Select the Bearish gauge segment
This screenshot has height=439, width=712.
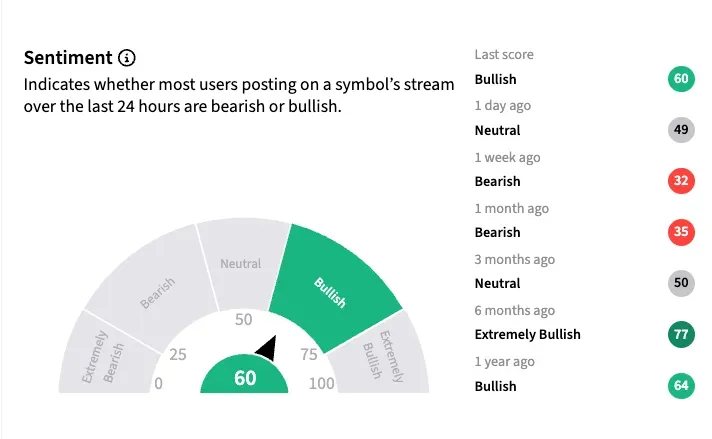click(x=155, y=293)
